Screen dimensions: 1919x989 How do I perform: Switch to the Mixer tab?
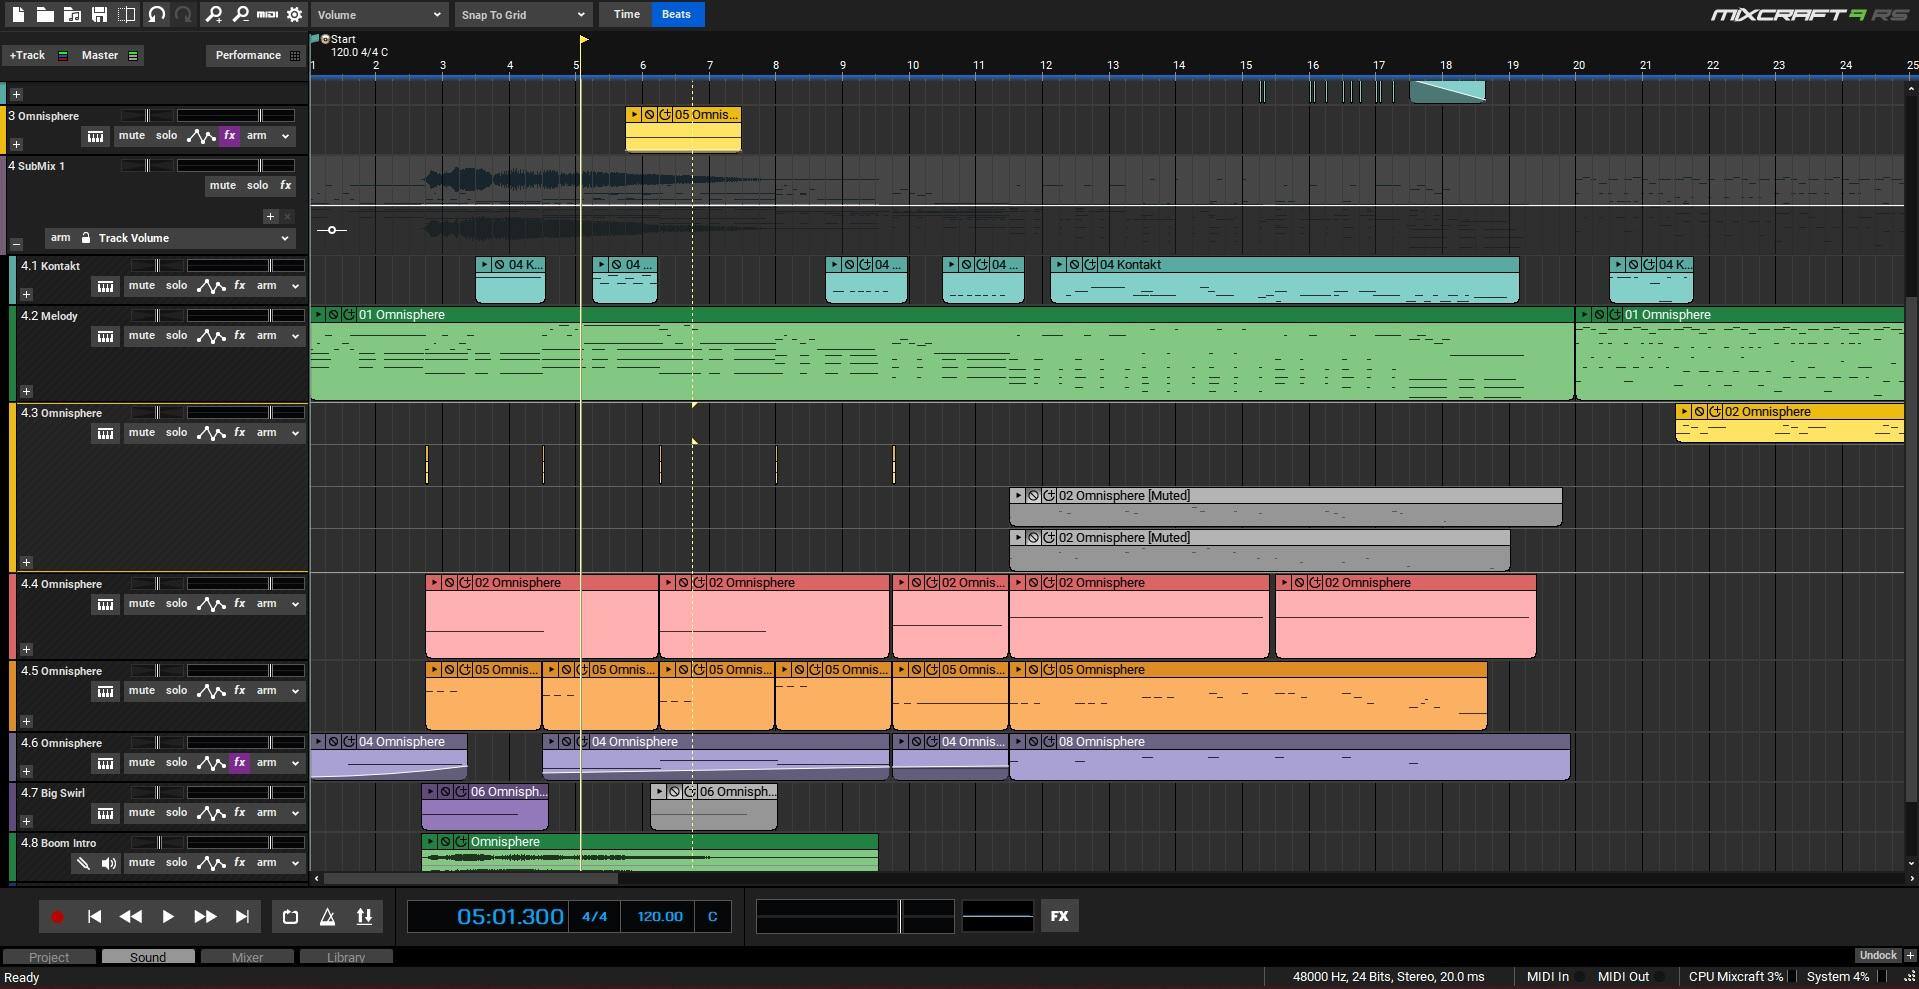247,957
